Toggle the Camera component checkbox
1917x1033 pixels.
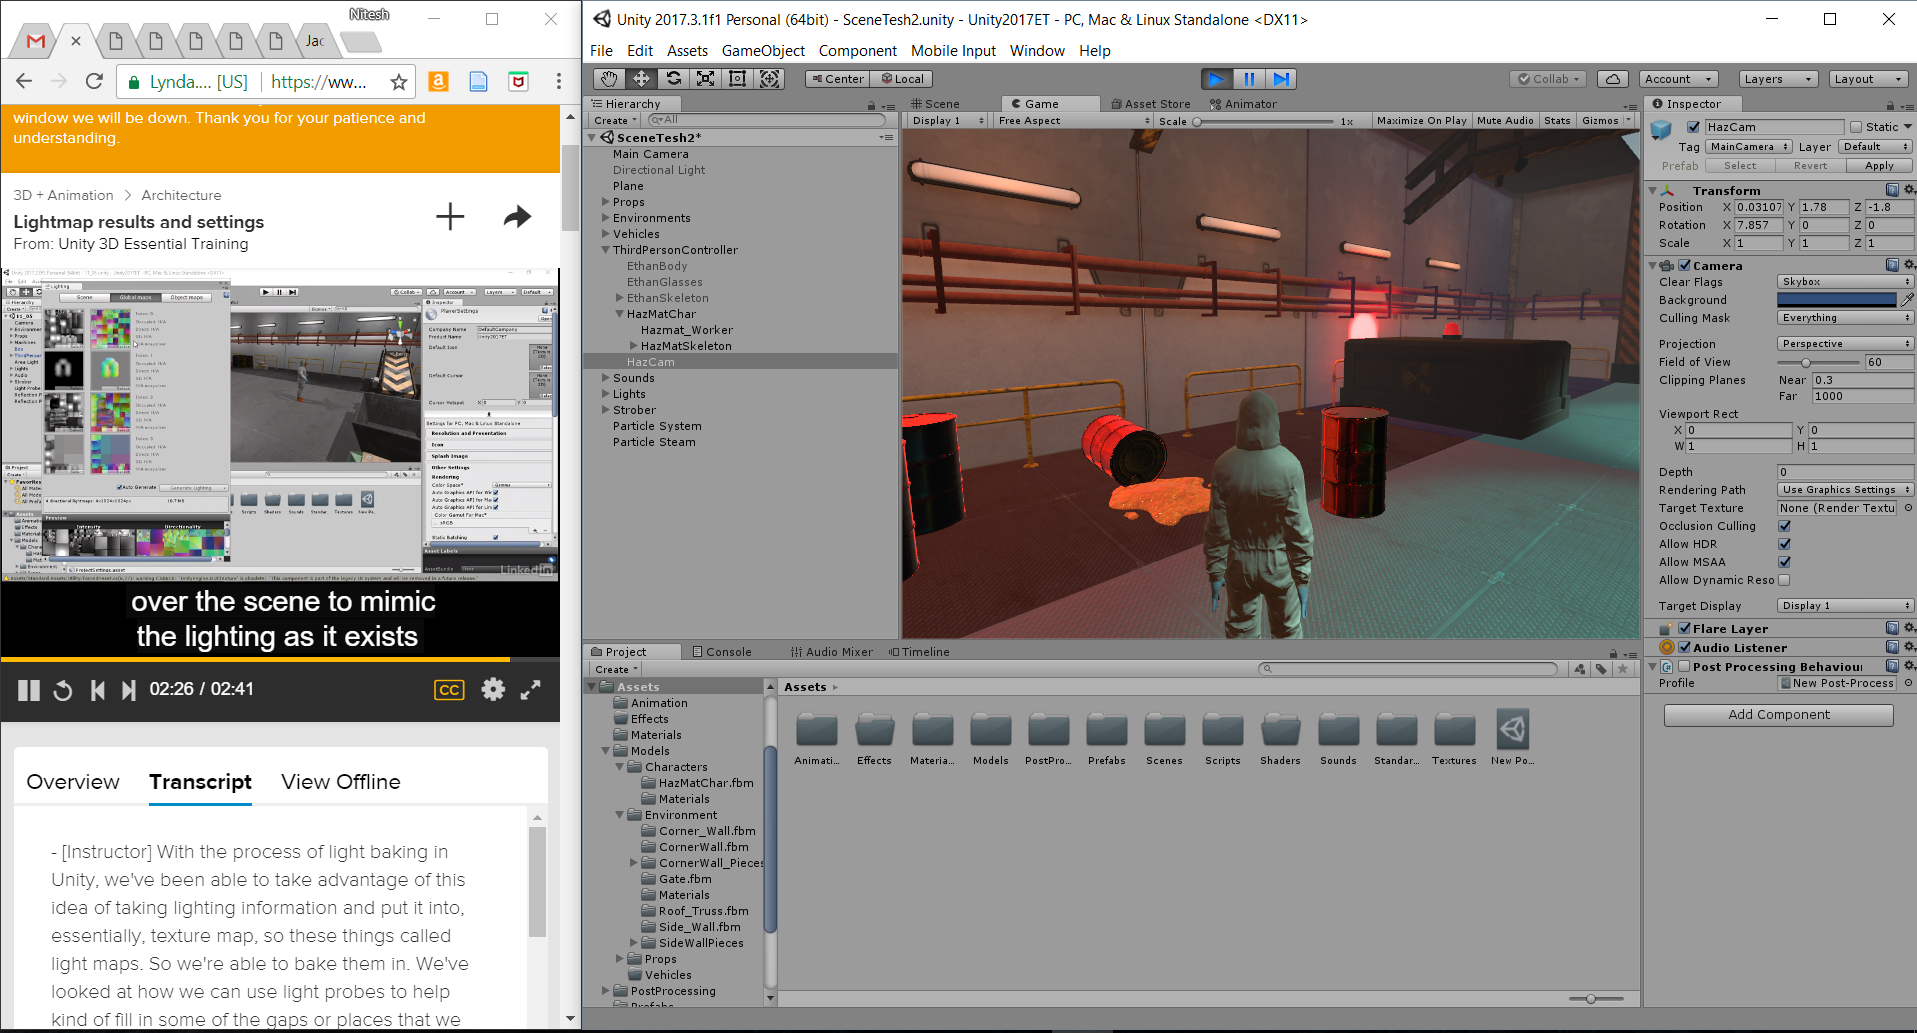1685,266
